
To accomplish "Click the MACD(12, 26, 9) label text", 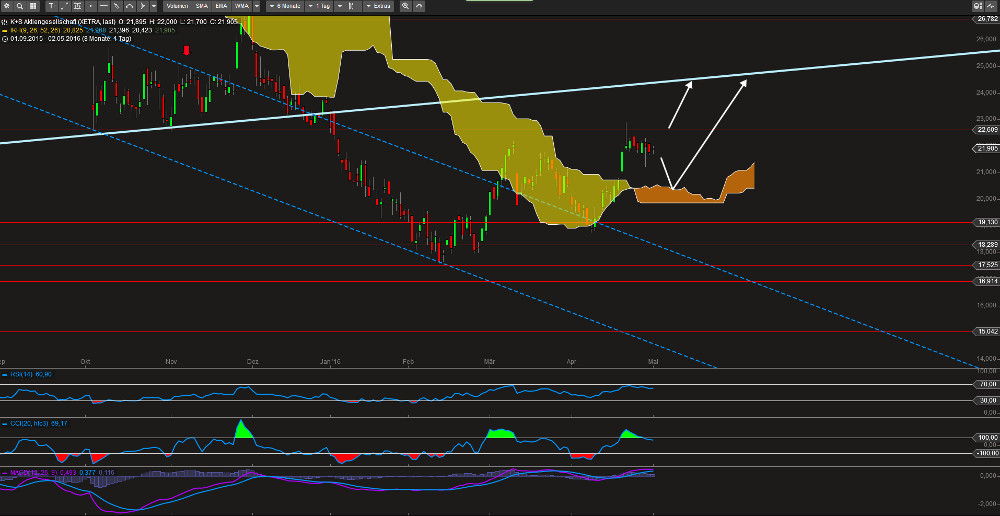I will point(32,473).
